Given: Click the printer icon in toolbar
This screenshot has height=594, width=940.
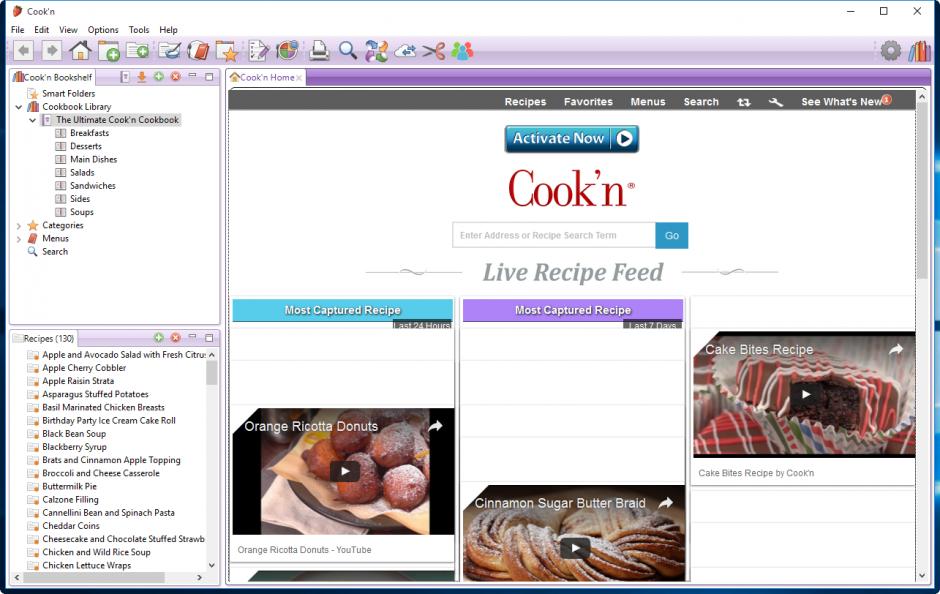Looking at the screenshot, I should tap(319, 51).
